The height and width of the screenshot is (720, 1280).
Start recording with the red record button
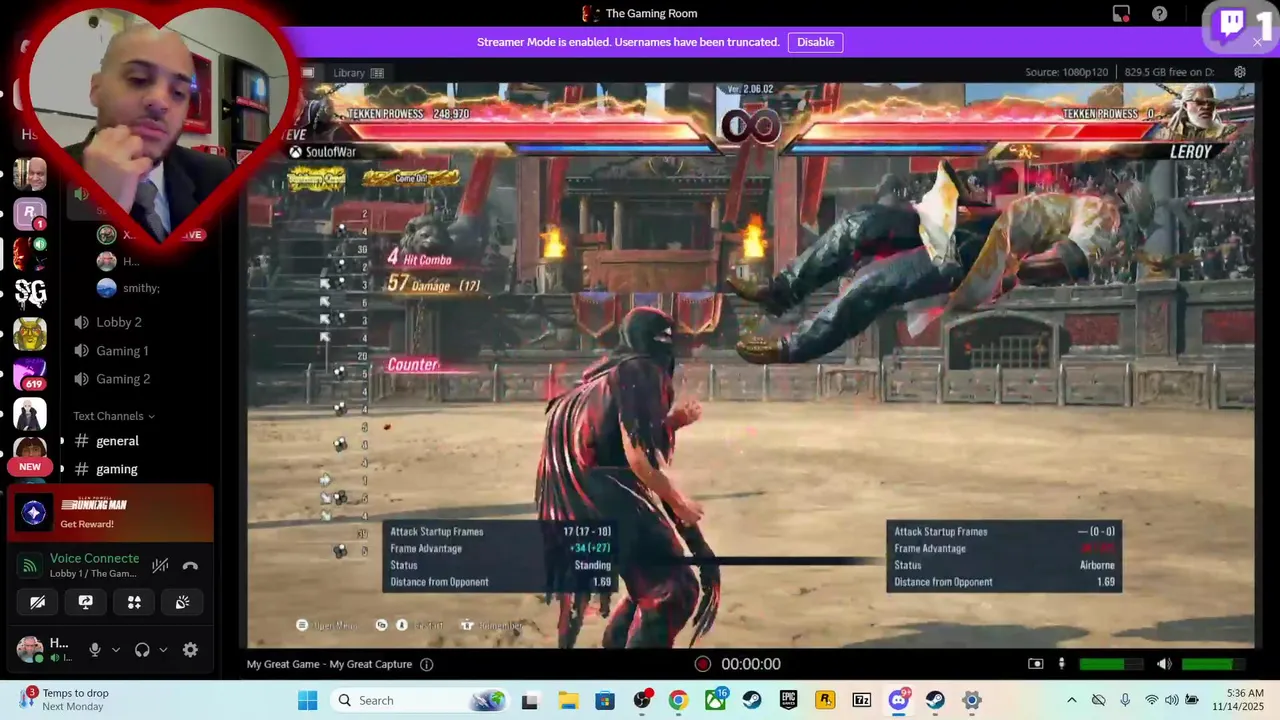tap(702, 664)
